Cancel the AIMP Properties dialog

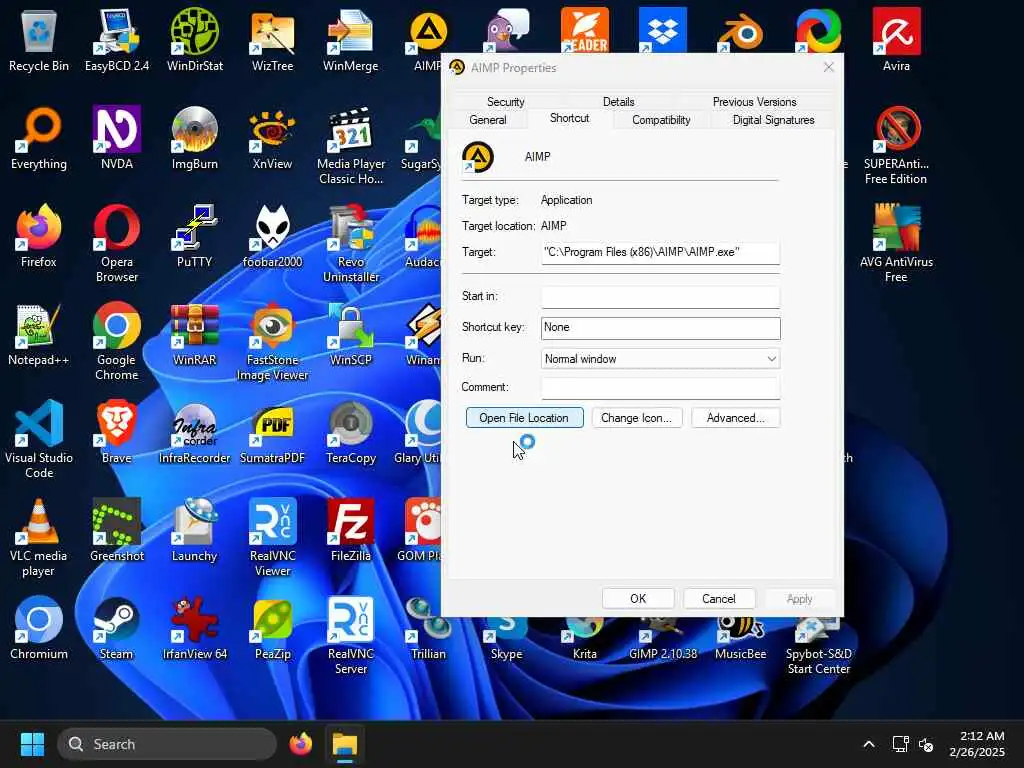[719, 599]
